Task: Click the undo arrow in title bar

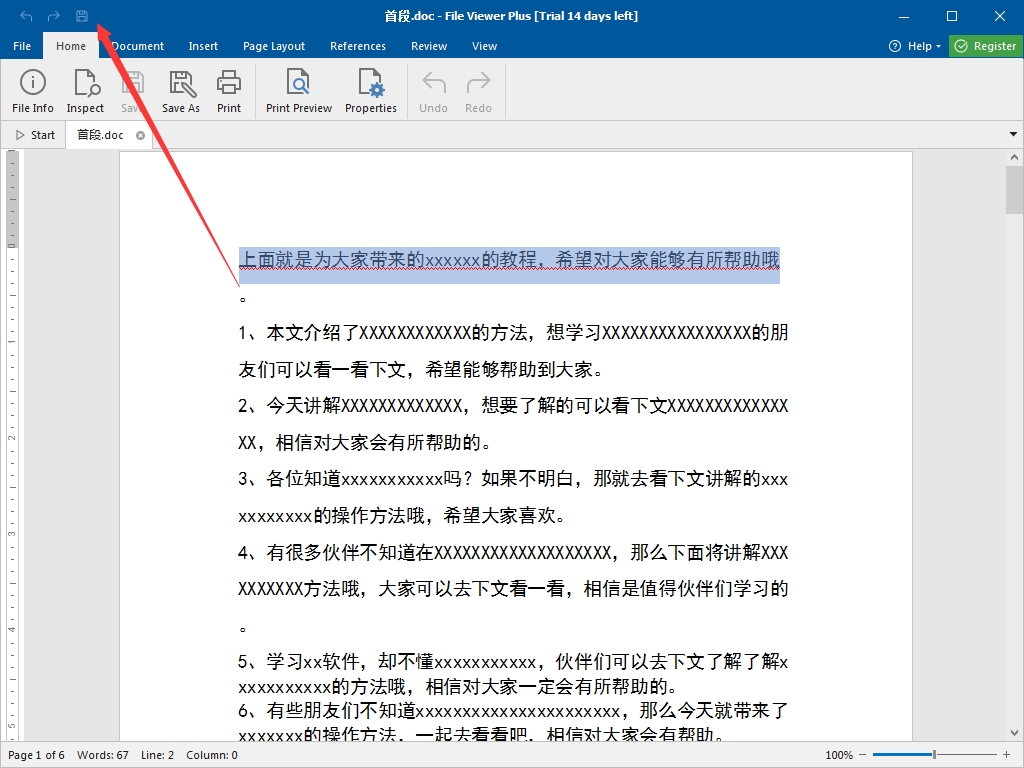Action: coord(26,16)
